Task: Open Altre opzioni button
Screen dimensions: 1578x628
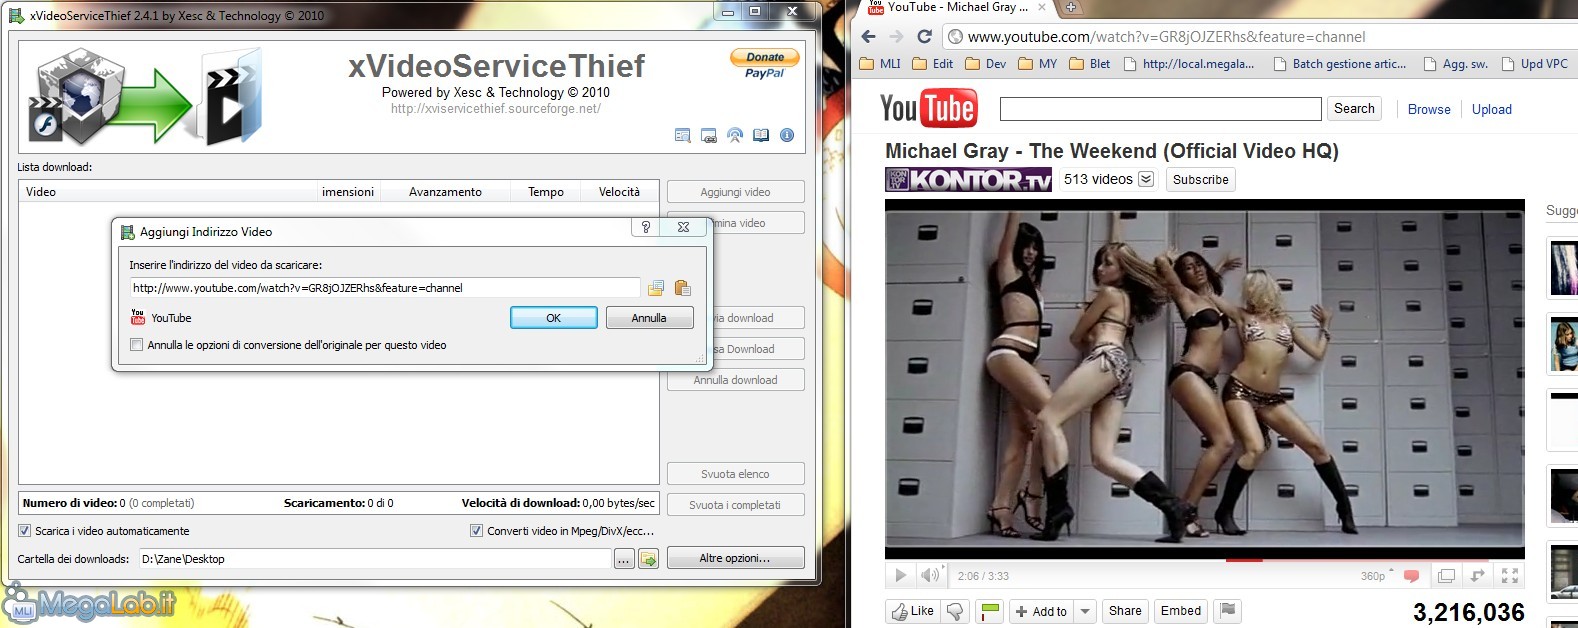Action: pyautogui.click(x=736, y=558)
